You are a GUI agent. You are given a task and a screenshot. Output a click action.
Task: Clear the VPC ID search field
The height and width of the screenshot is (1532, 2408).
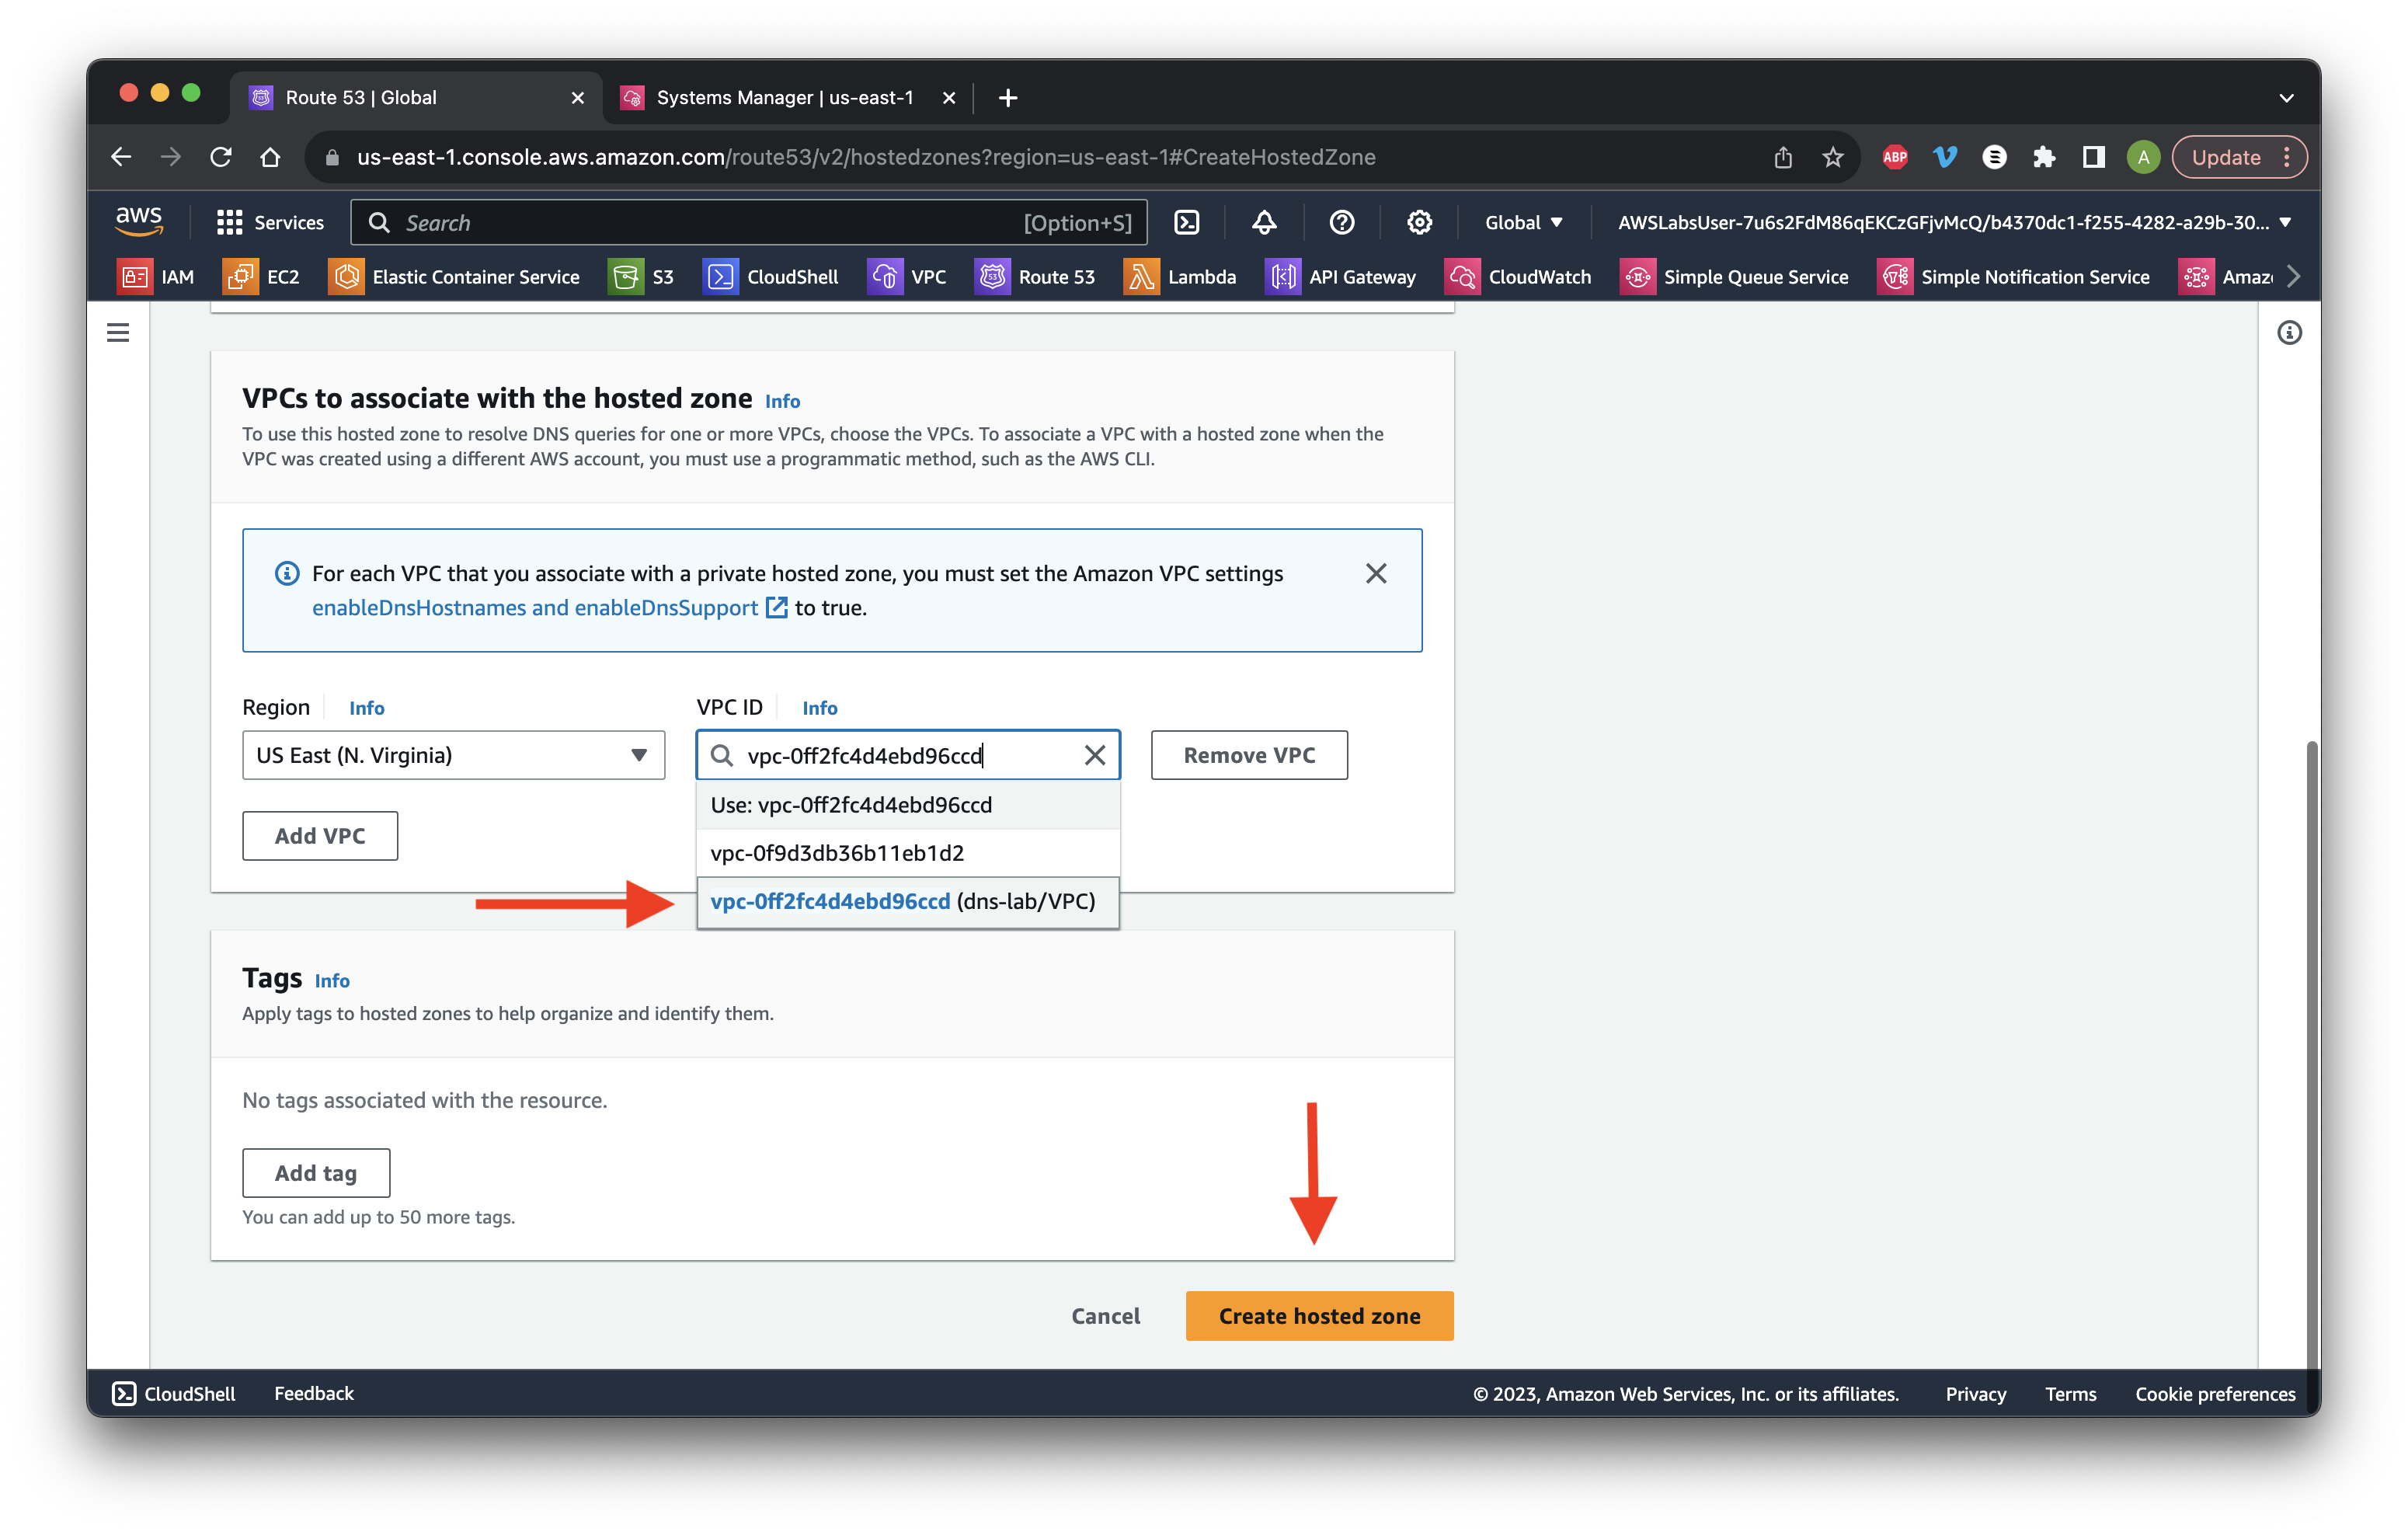coord(1095,755)
